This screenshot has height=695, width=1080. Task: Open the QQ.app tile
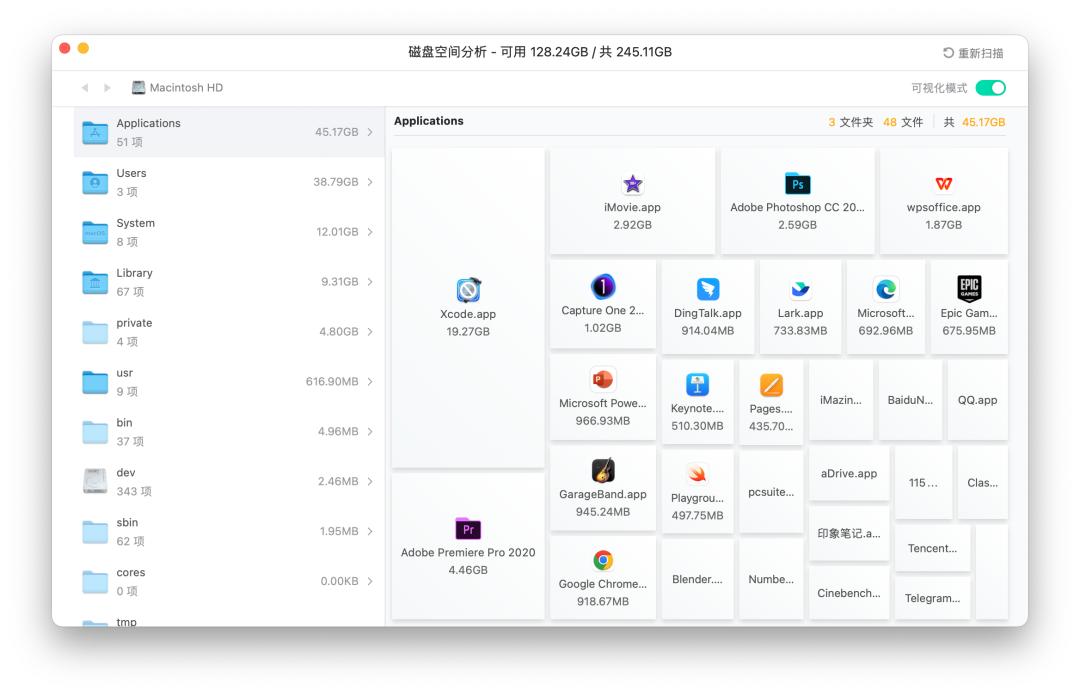pos(977,400)
